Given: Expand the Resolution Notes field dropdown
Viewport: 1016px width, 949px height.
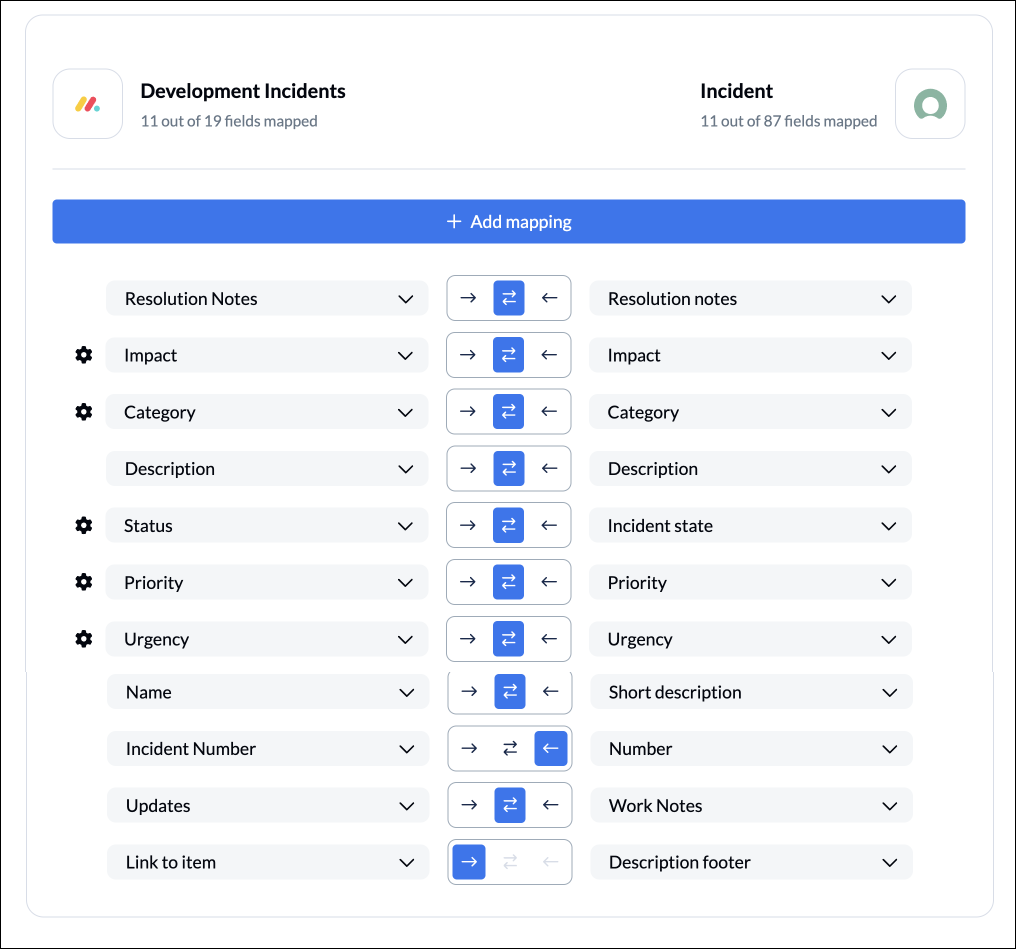Looking at the screenshot, I should tap(267, 299).
